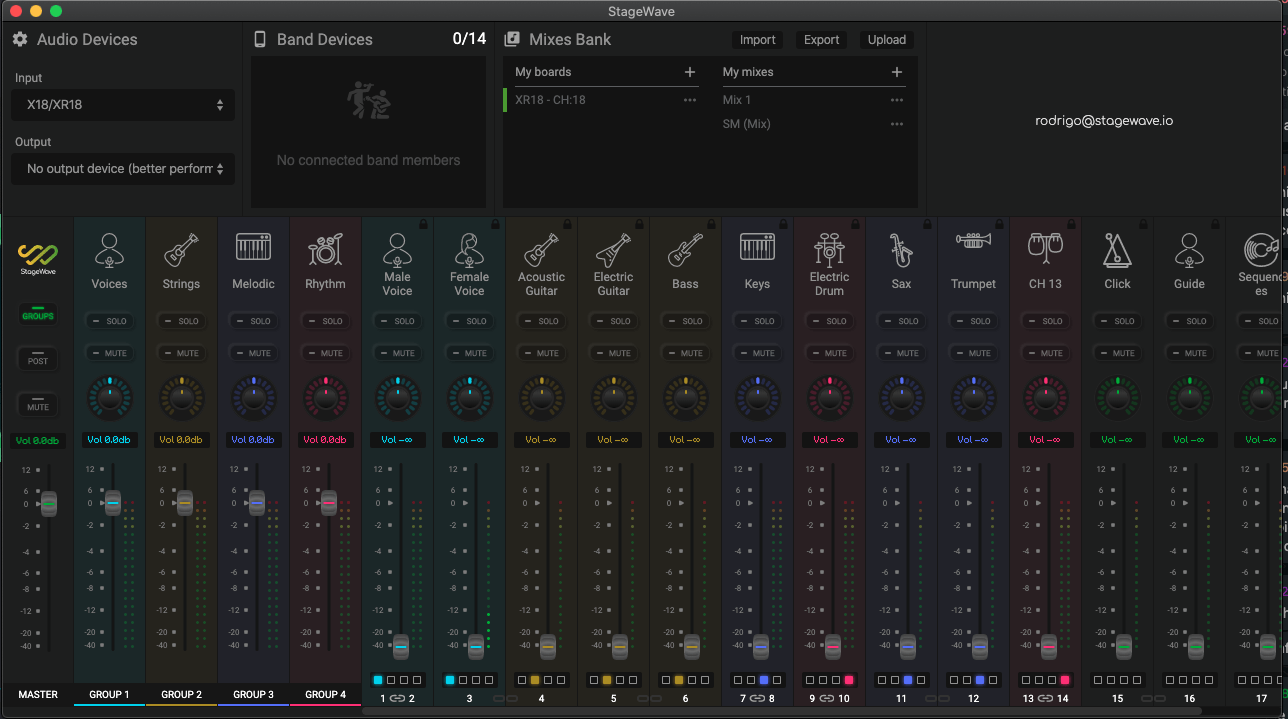The width and height of the screenshot is (1288, 719).
Task: Select the Keys keyboard icon
Action: pyautogui.click(x=757, y=246)
